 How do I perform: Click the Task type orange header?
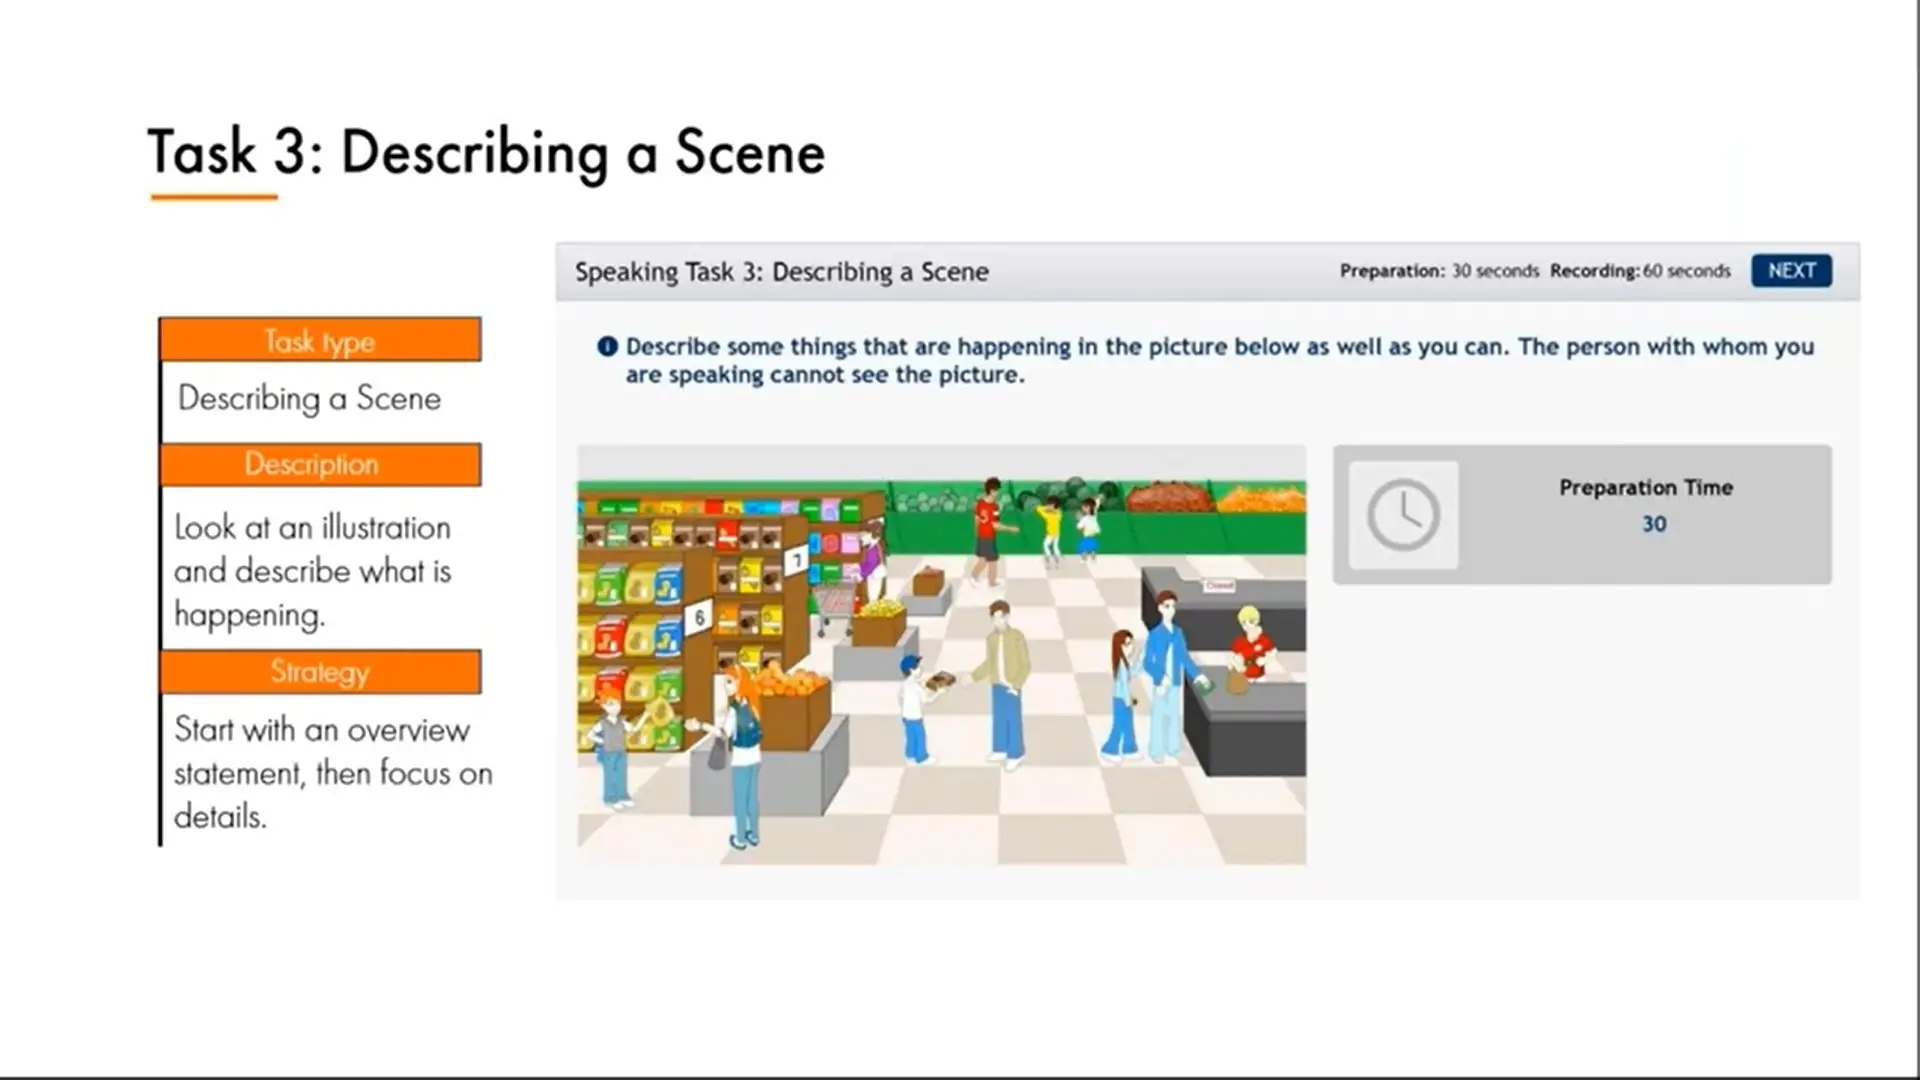click(320, 341)
